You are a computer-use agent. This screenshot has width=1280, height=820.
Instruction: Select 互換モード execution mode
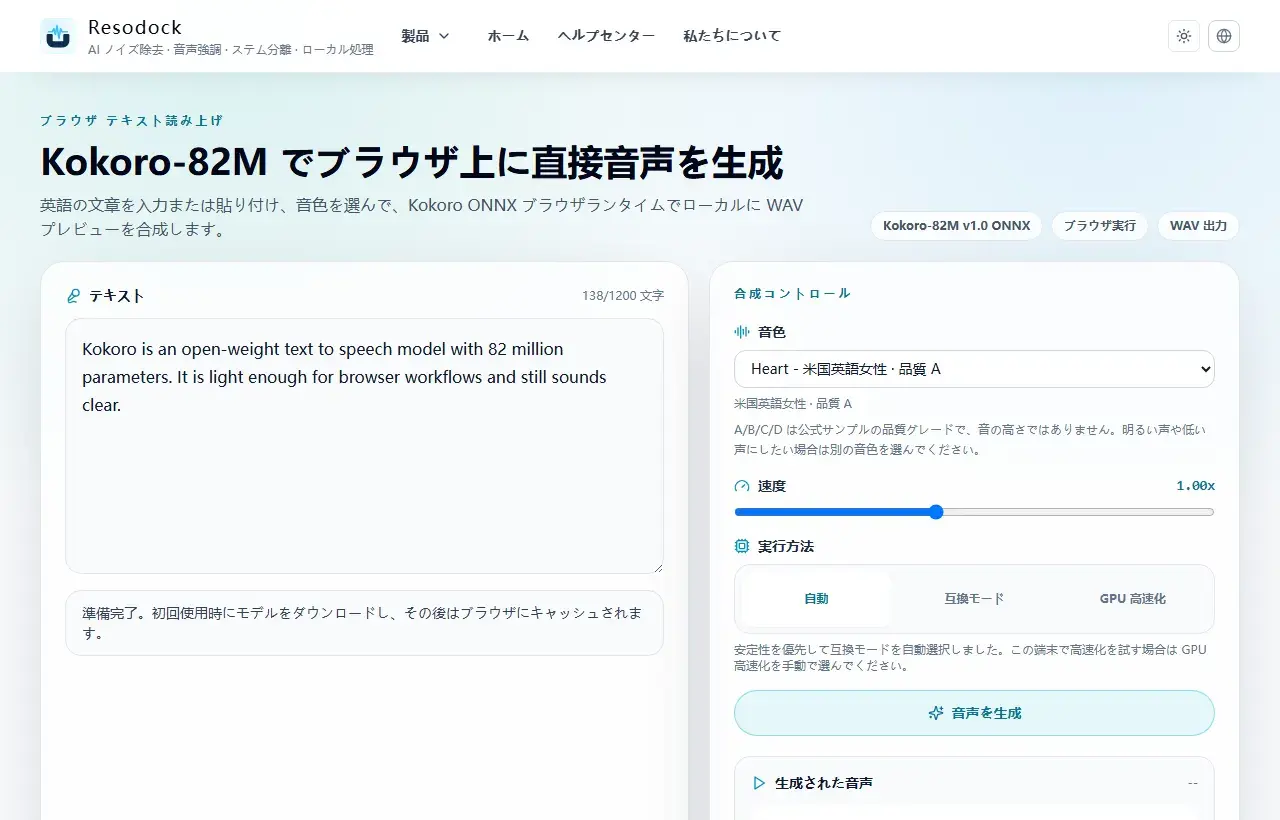(974, 599)
